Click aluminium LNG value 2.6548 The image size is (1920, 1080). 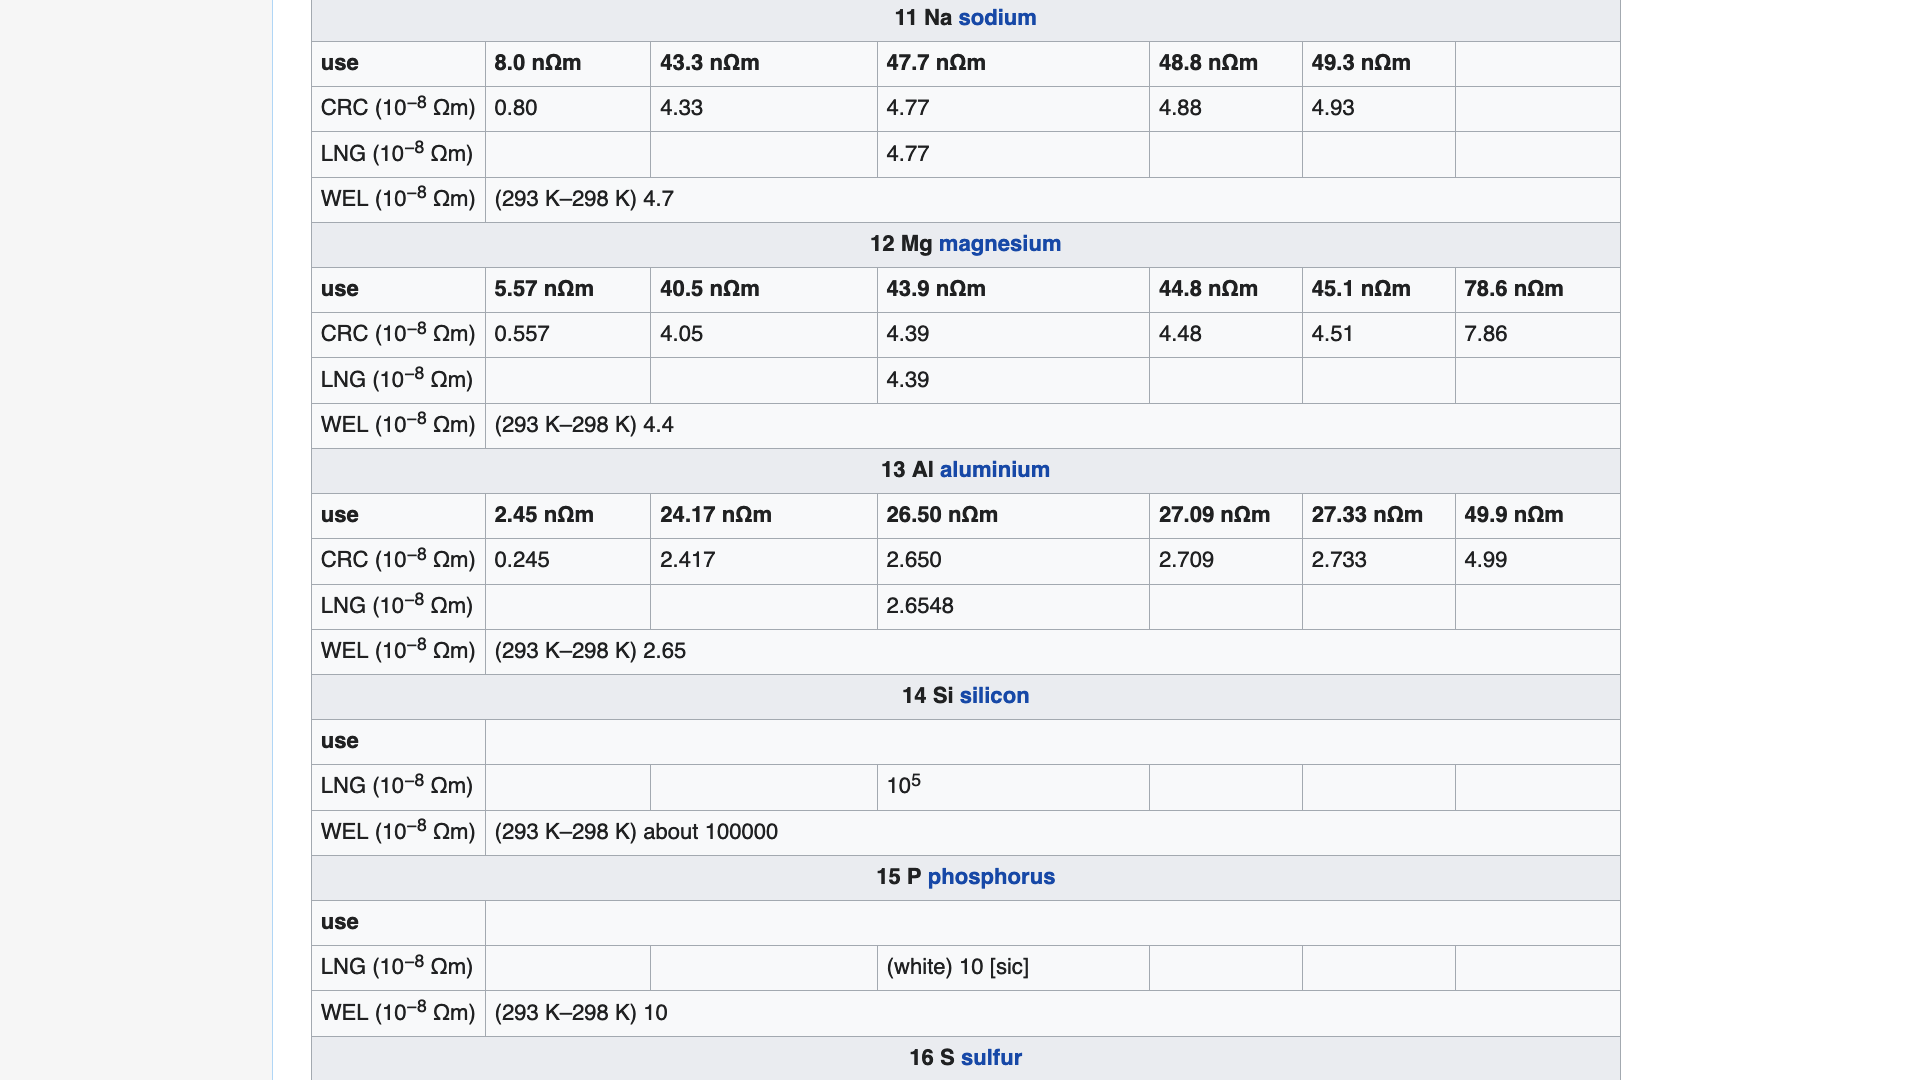point(919,606)
